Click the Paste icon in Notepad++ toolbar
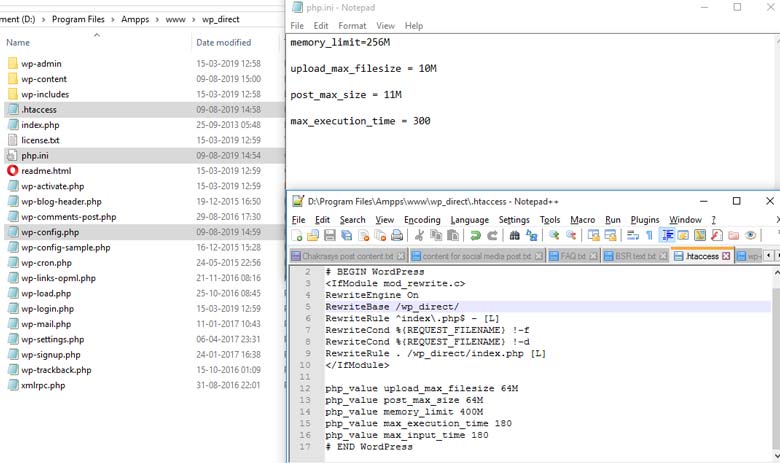The width and height of the screenshot is (780, 463). 453,235
